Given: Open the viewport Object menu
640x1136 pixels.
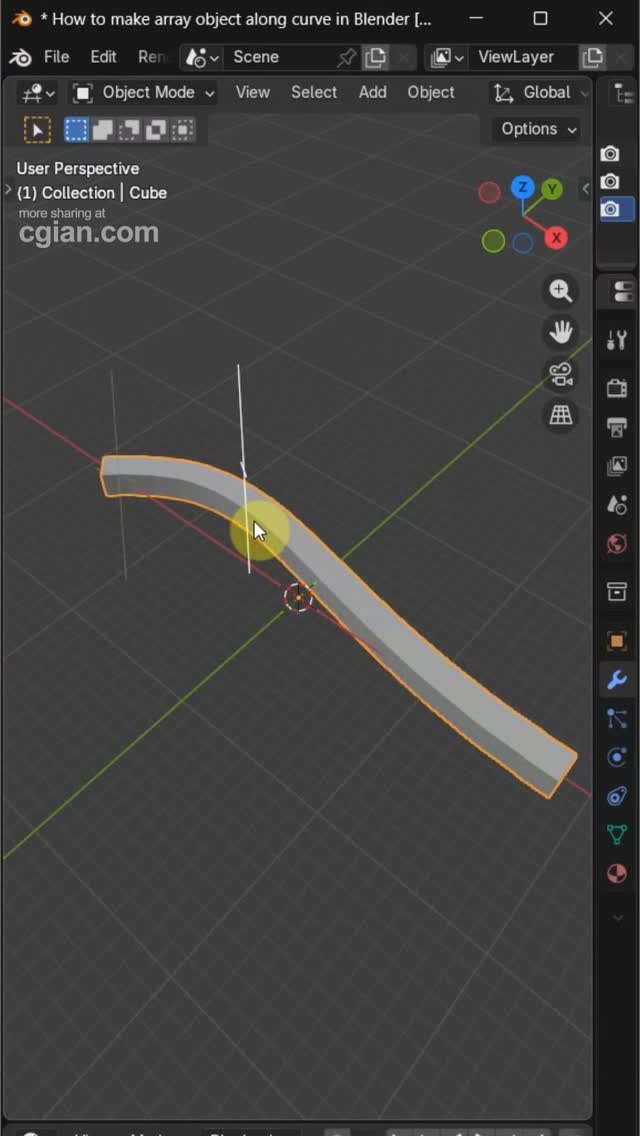Looking at the screenshot, I should [x=431, y=93].
